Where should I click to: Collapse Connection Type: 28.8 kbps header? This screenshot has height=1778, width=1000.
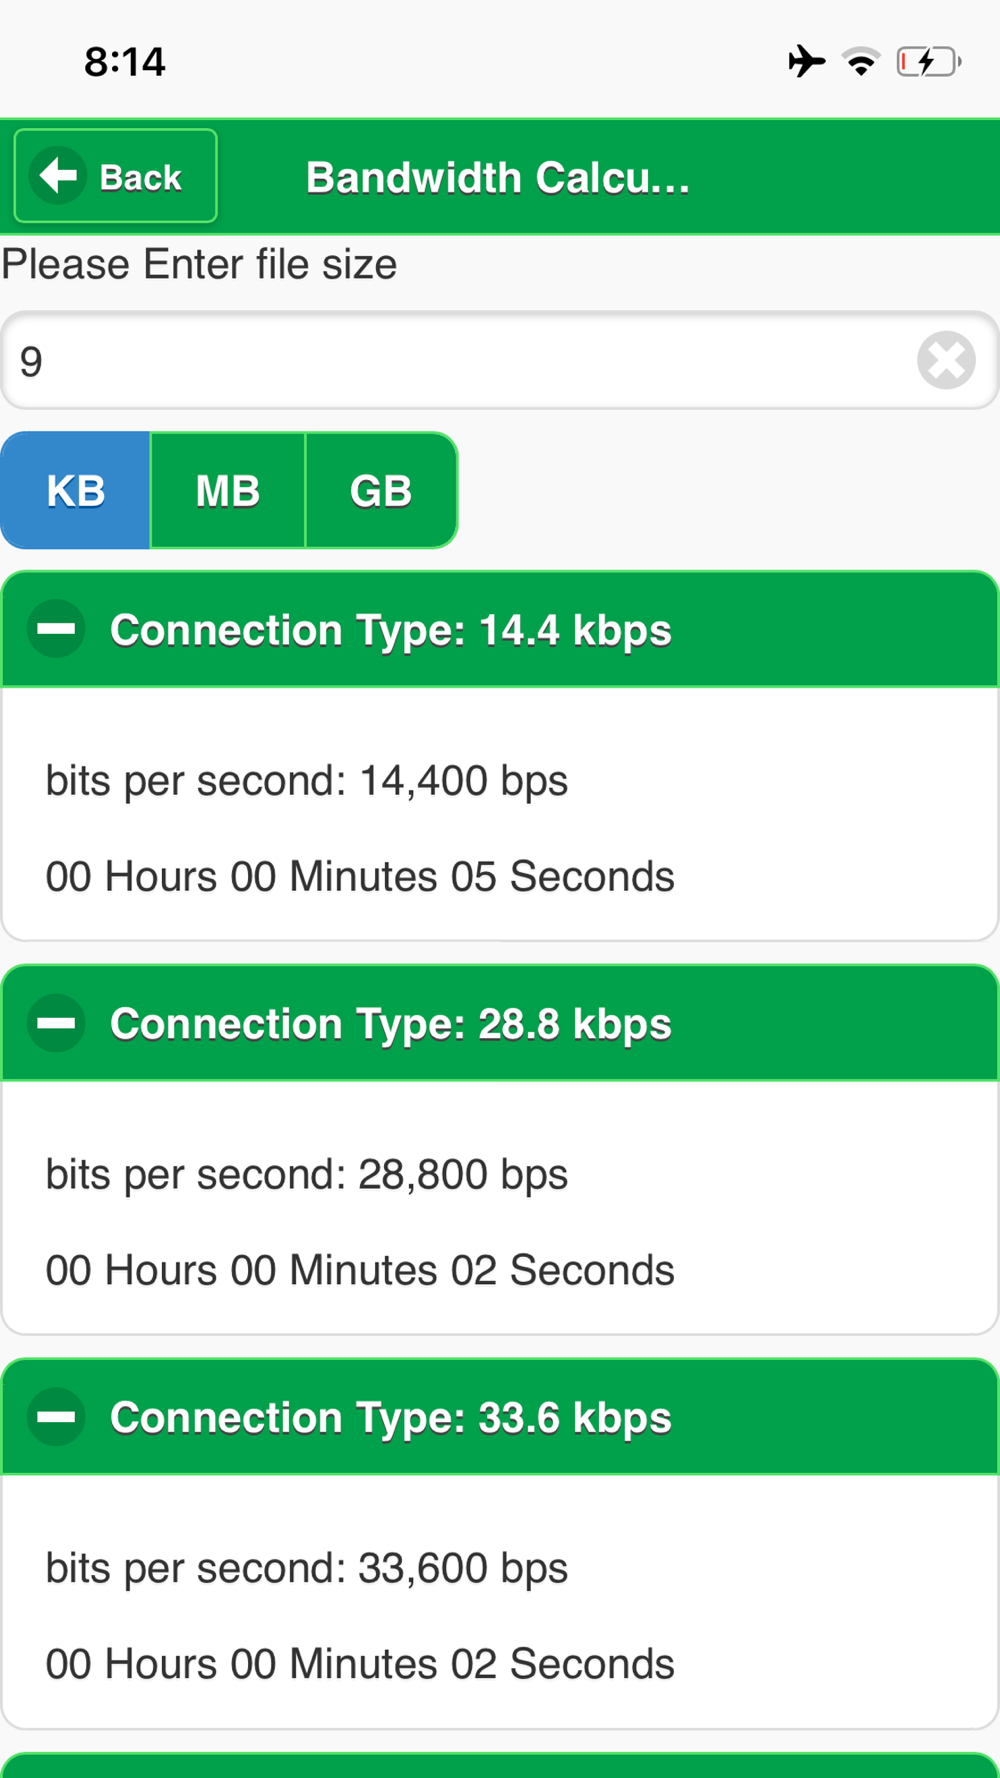pyautogui.click(x=390, y=1024)
